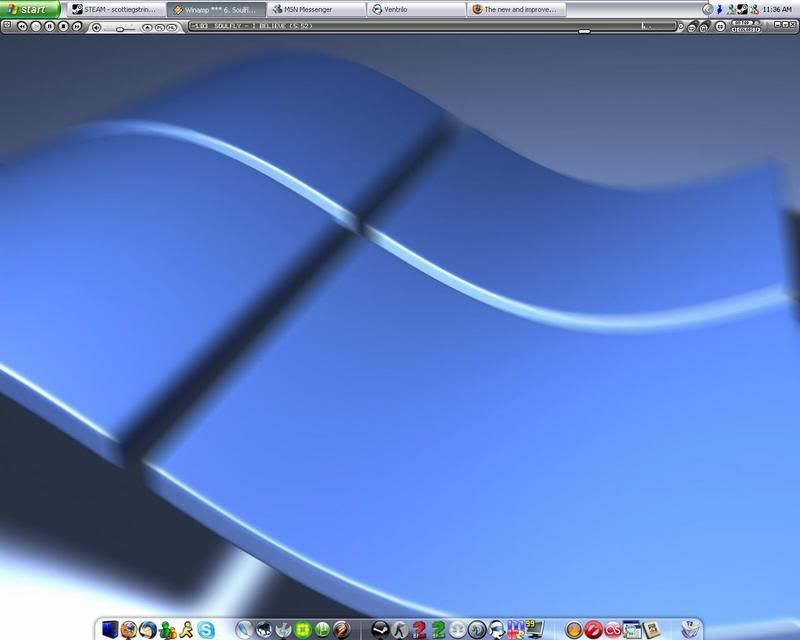This screenshot has width=800, height=640.
Task: Launch Last.fm red dock icon
Action: pyautogui.click(x=613, y=630)
